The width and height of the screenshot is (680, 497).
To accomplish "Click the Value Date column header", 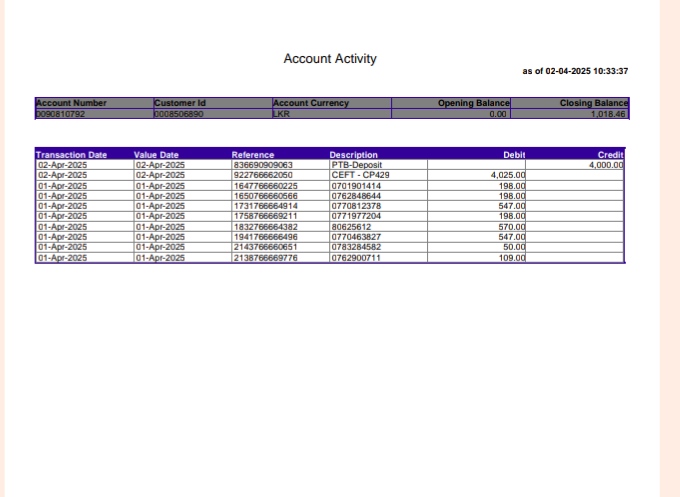I will pos(156,155).
